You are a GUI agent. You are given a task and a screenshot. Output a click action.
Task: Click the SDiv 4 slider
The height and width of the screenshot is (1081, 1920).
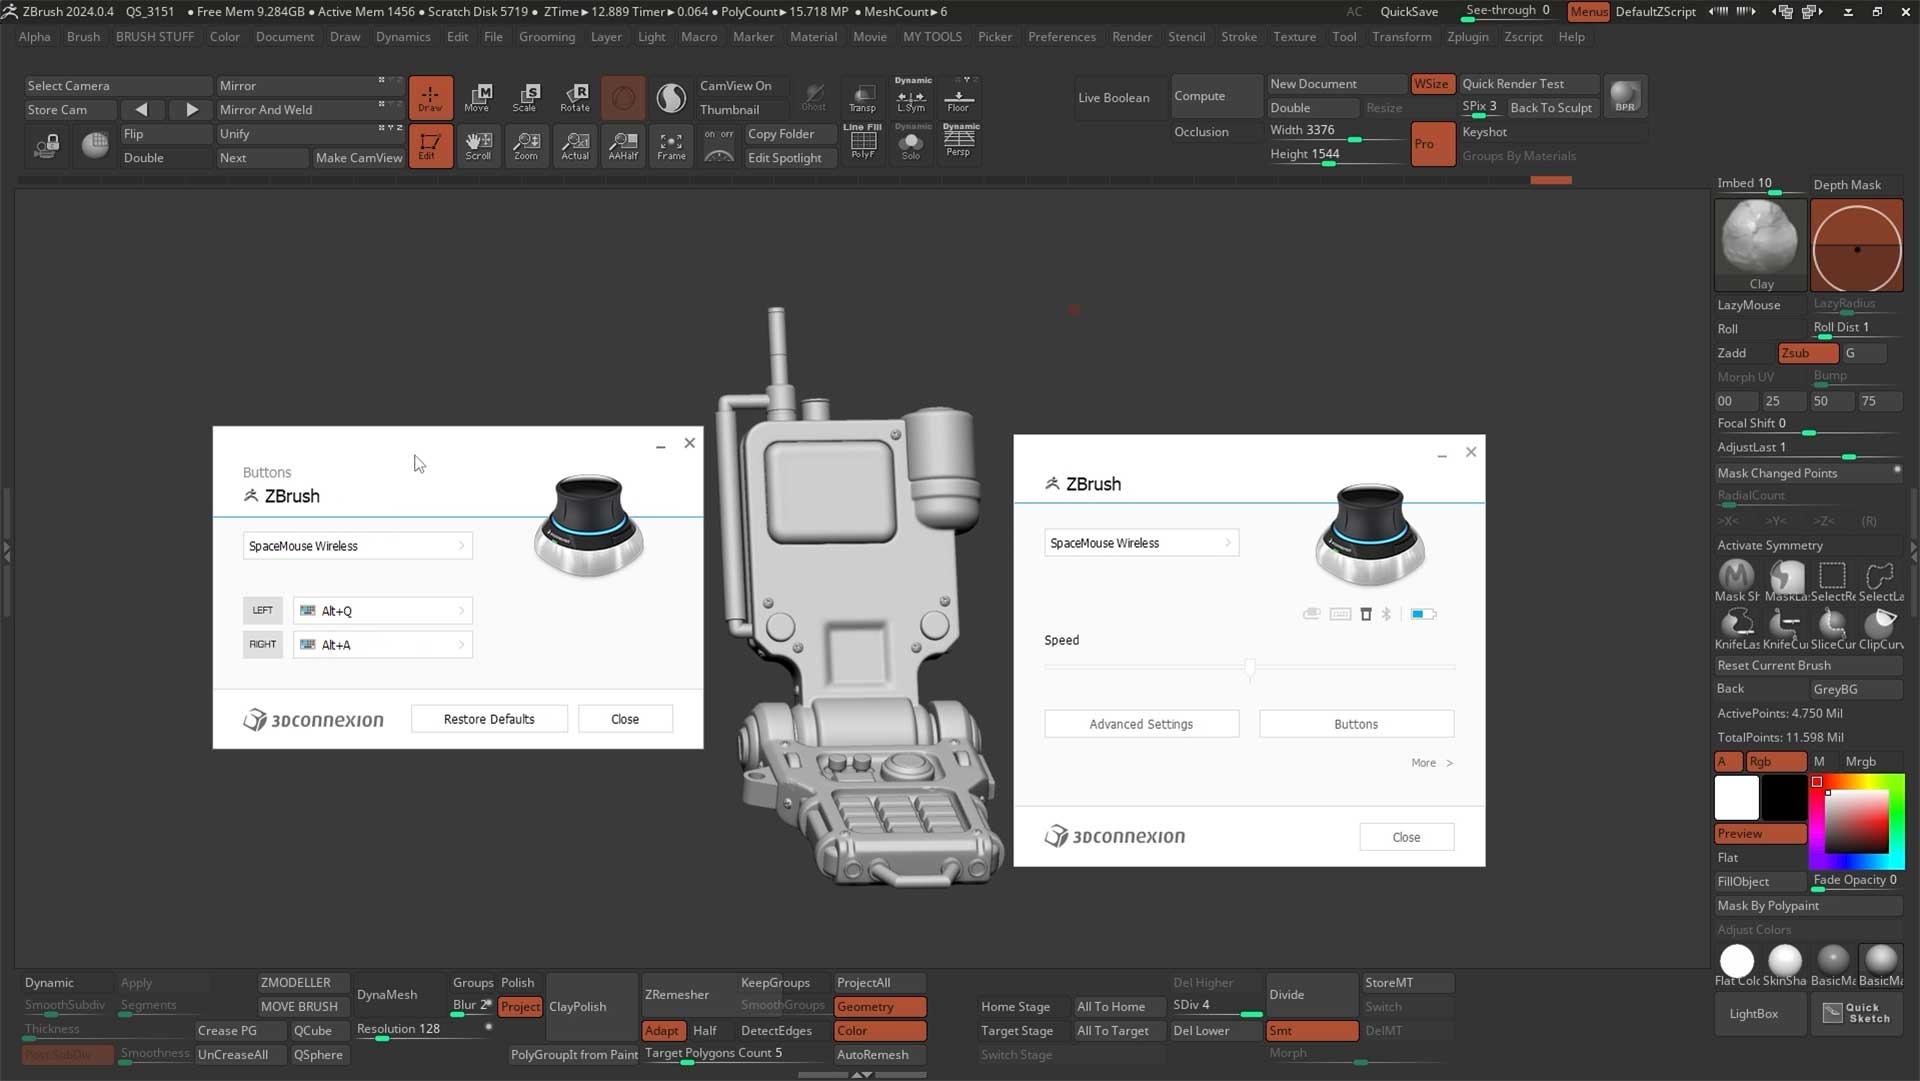click(1216, 1006)
